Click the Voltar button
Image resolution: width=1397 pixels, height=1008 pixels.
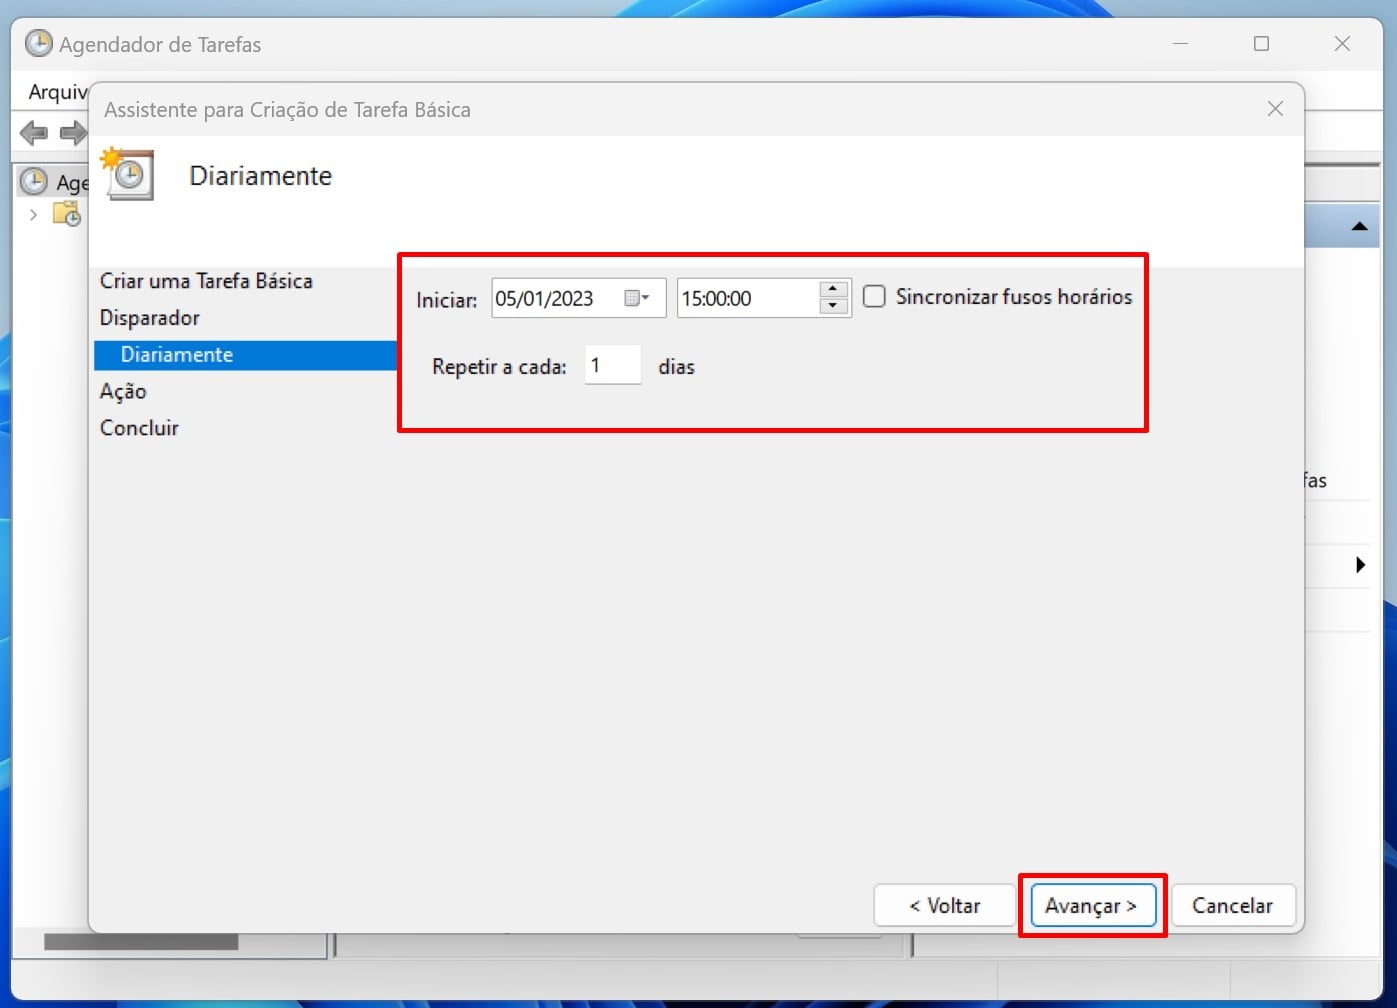click(x=944, y=905)
